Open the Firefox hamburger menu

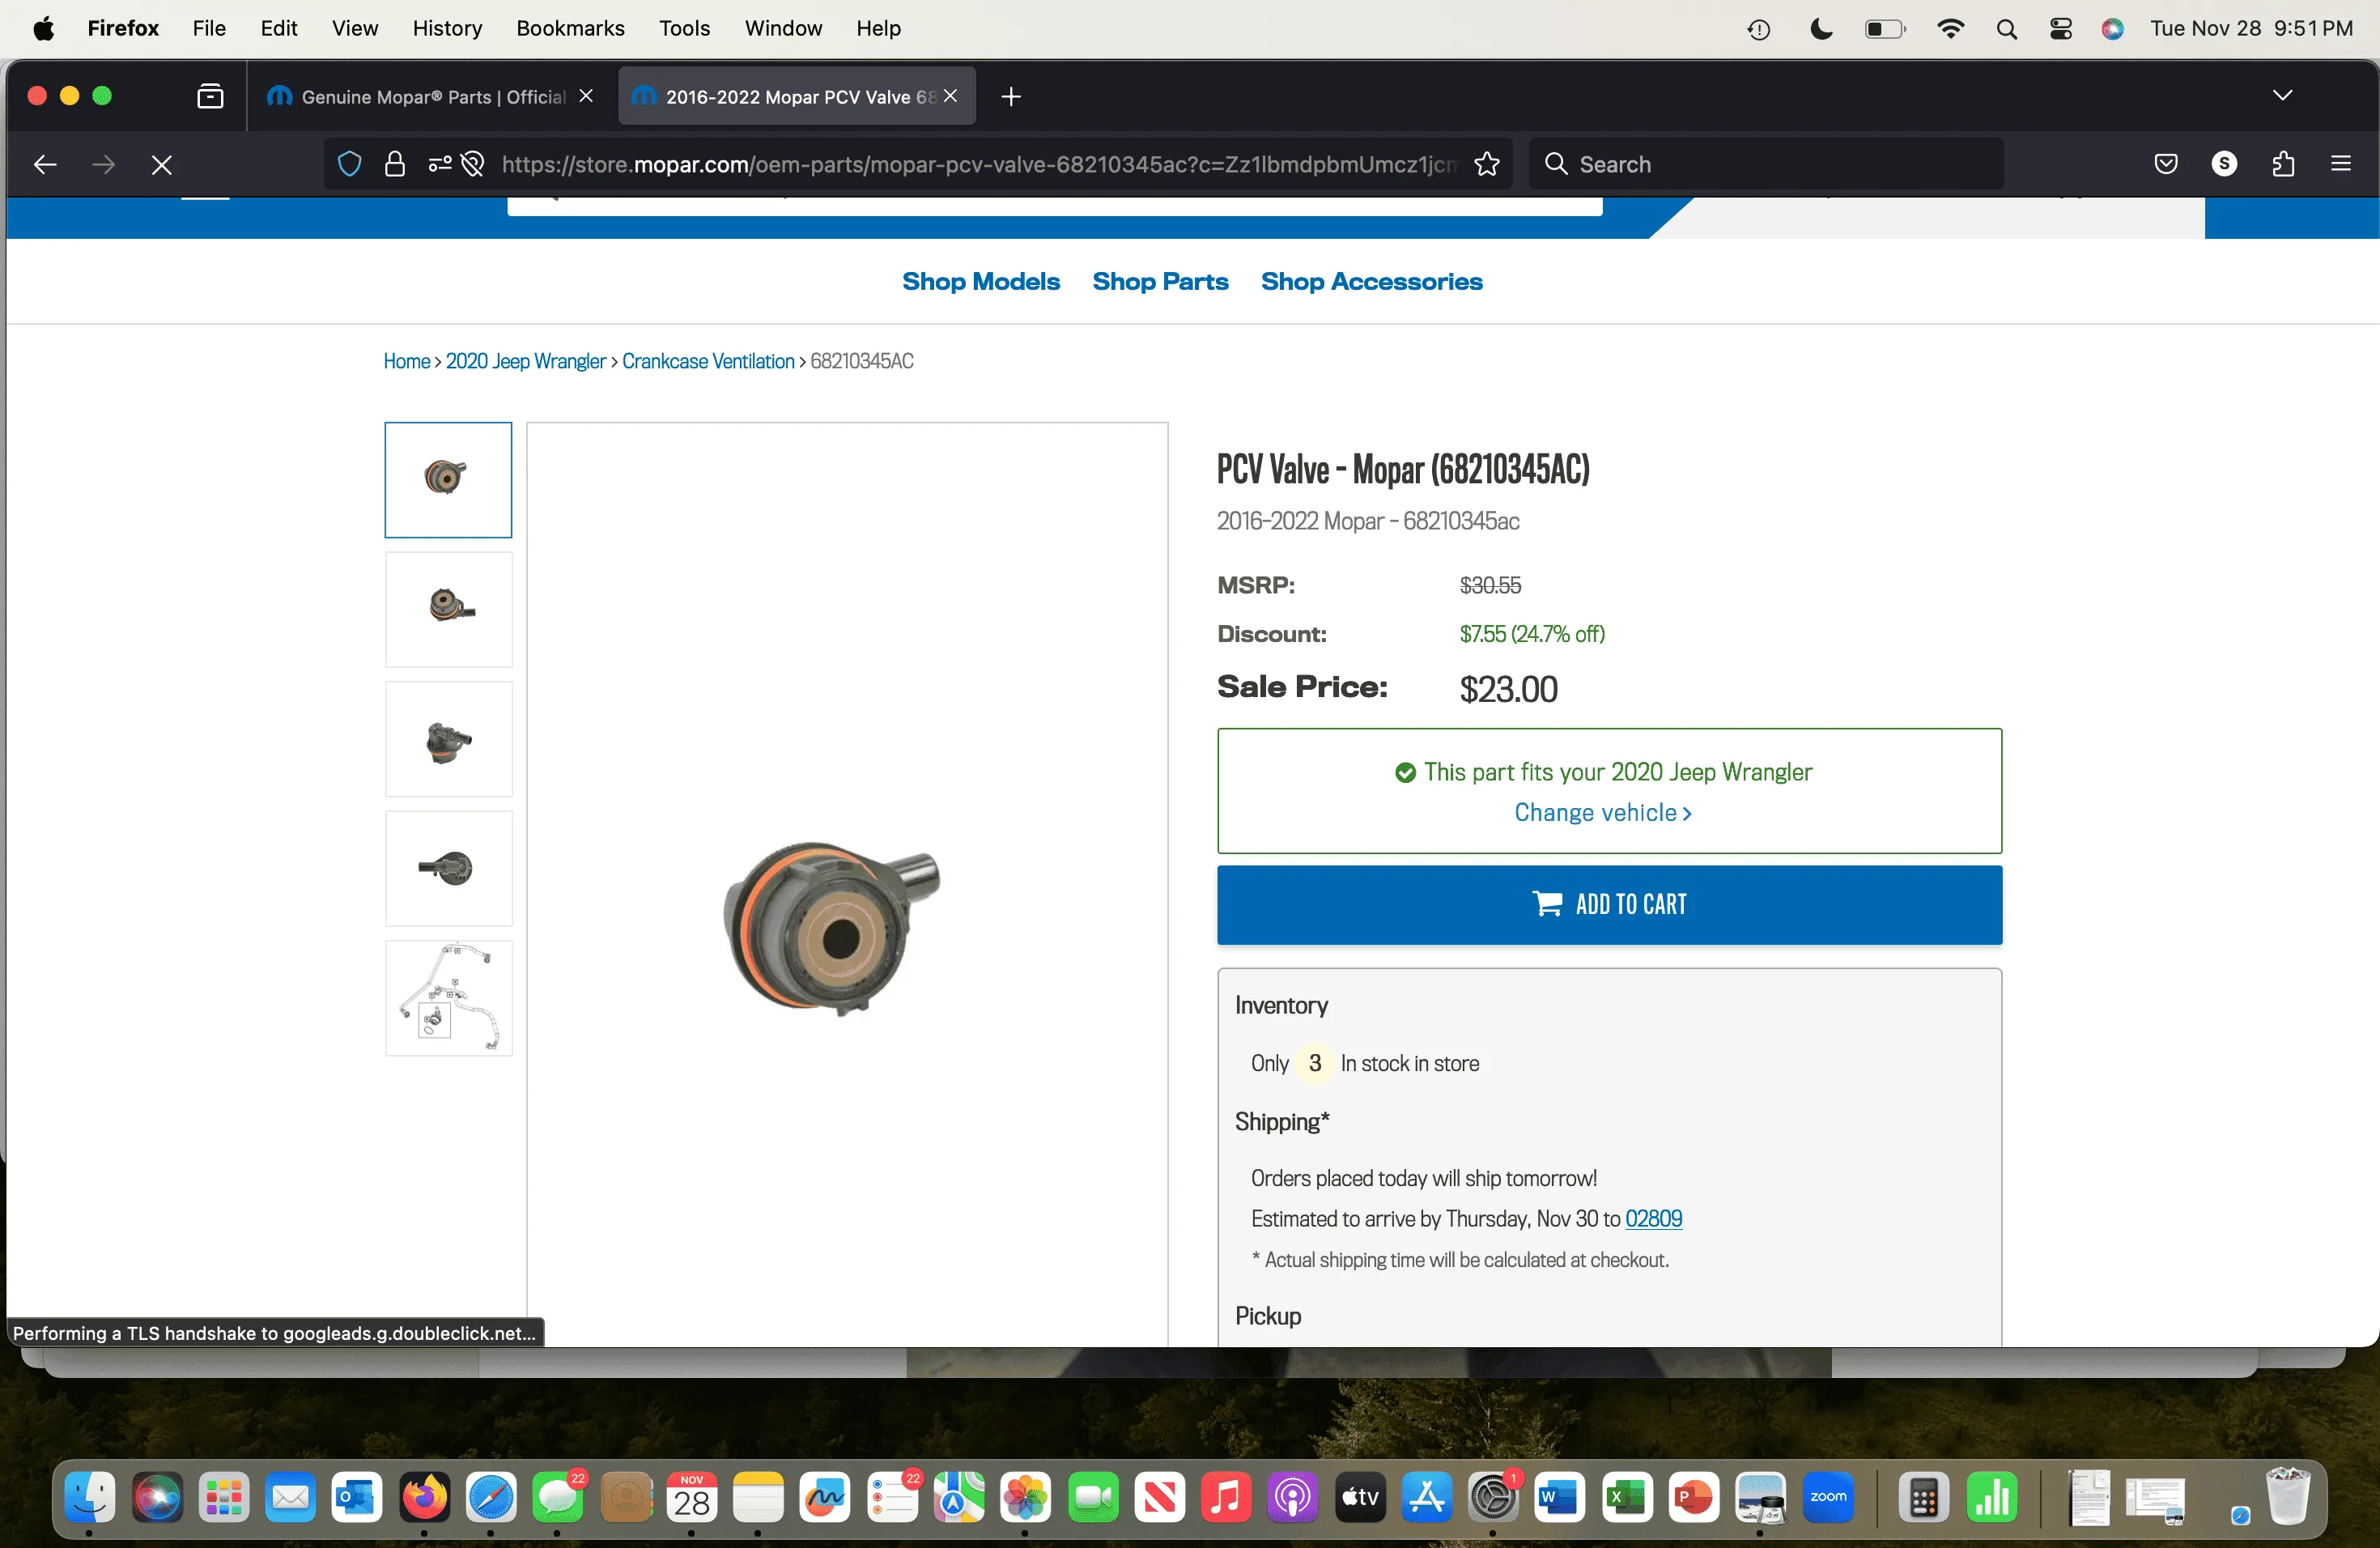[2341, 164]
